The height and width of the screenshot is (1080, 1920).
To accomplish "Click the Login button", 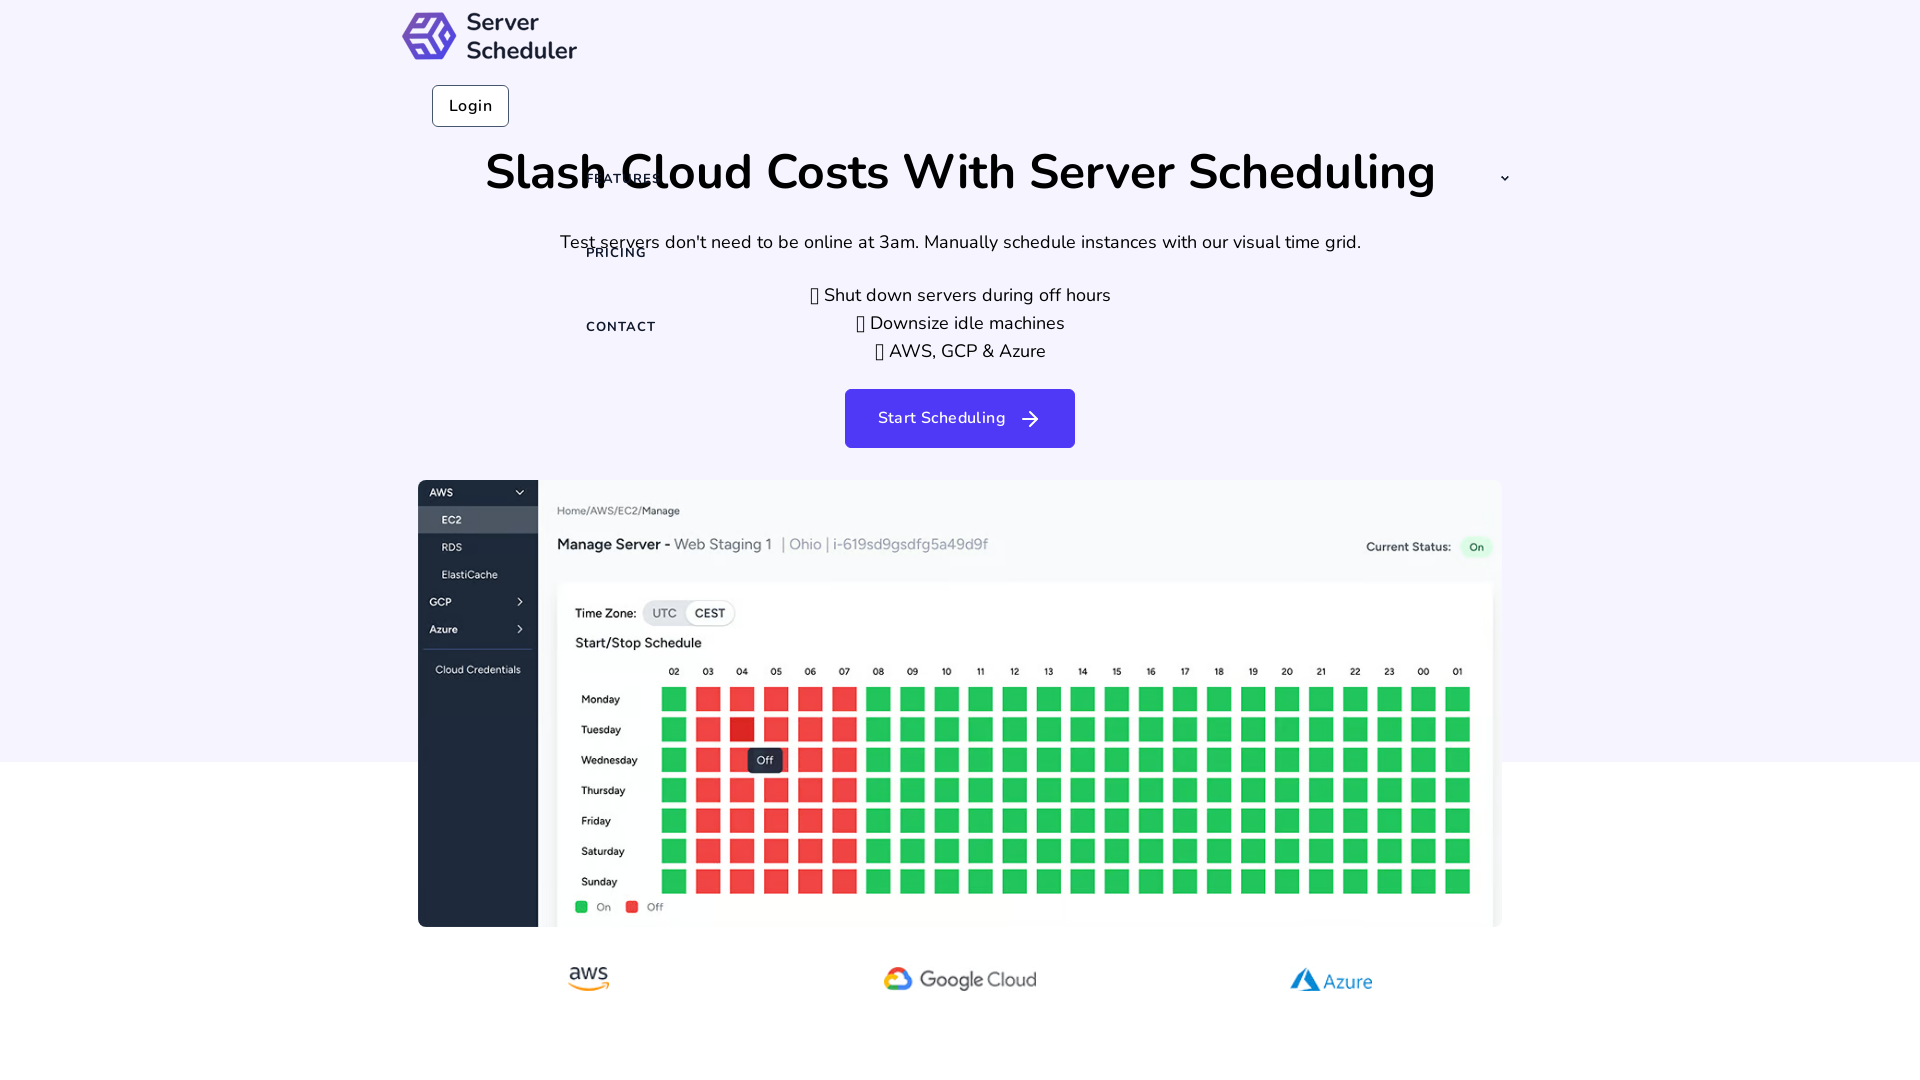I will tap(470, 106).
